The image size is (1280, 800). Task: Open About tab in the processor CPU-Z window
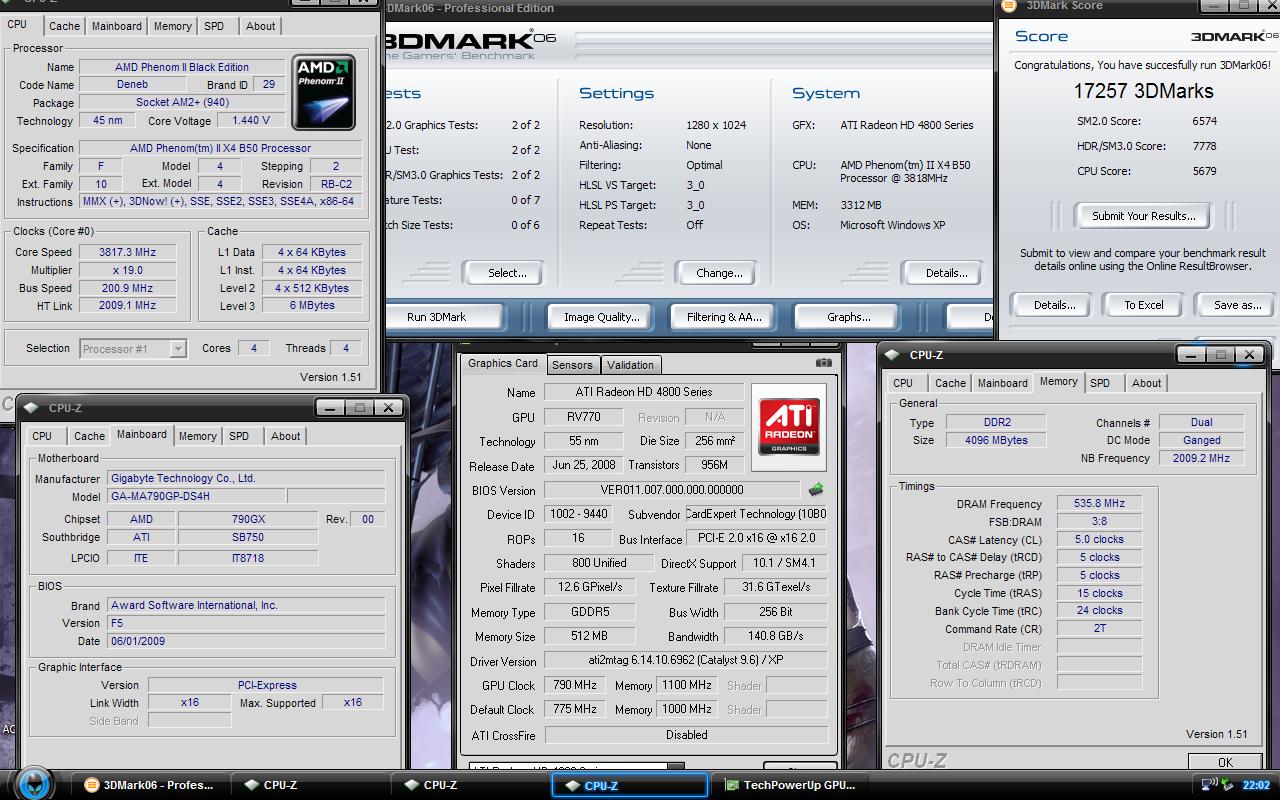click(261, 26)
